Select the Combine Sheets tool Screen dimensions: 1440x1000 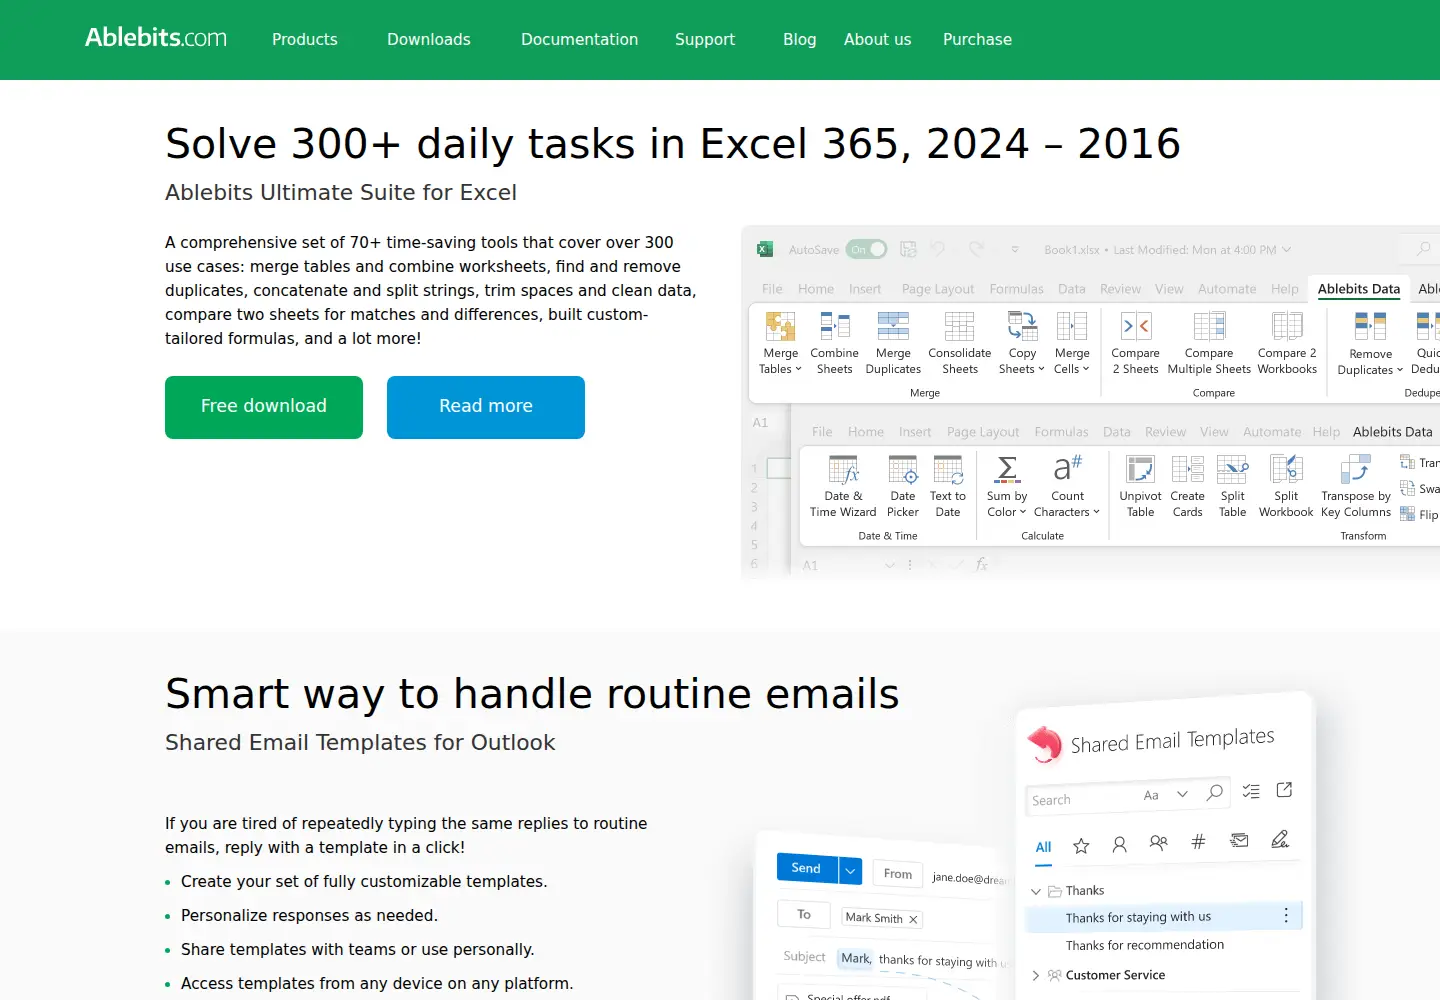(834, 343)
